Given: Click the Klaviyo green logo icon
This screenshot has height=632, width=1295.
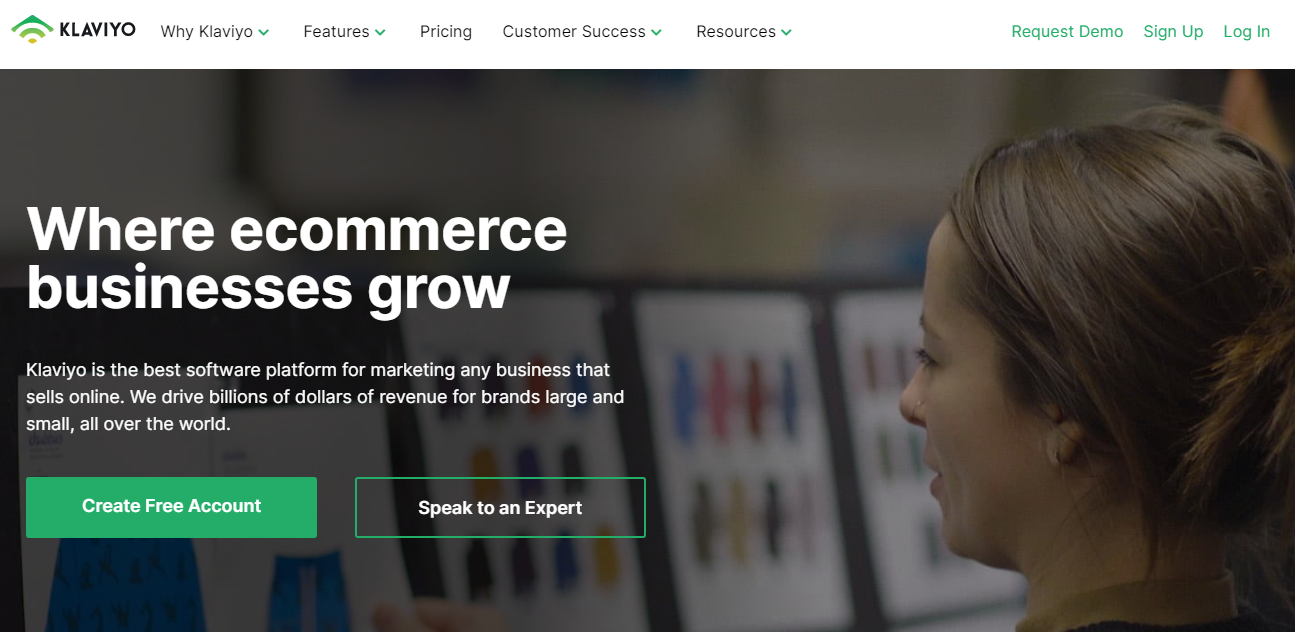Looking at the screenshot, I should [x=31, y=30].
